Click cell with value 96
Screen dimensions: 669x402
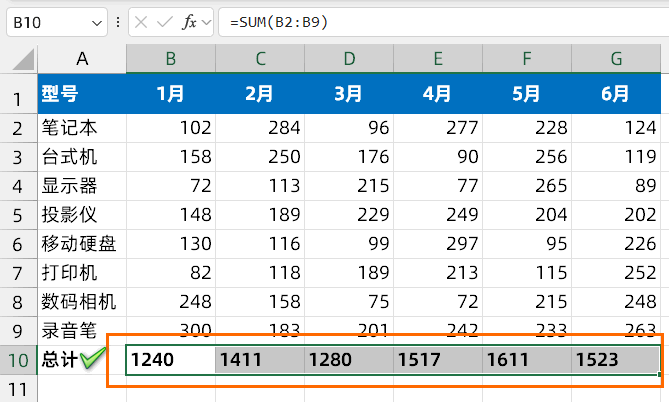tap(349, 128)
